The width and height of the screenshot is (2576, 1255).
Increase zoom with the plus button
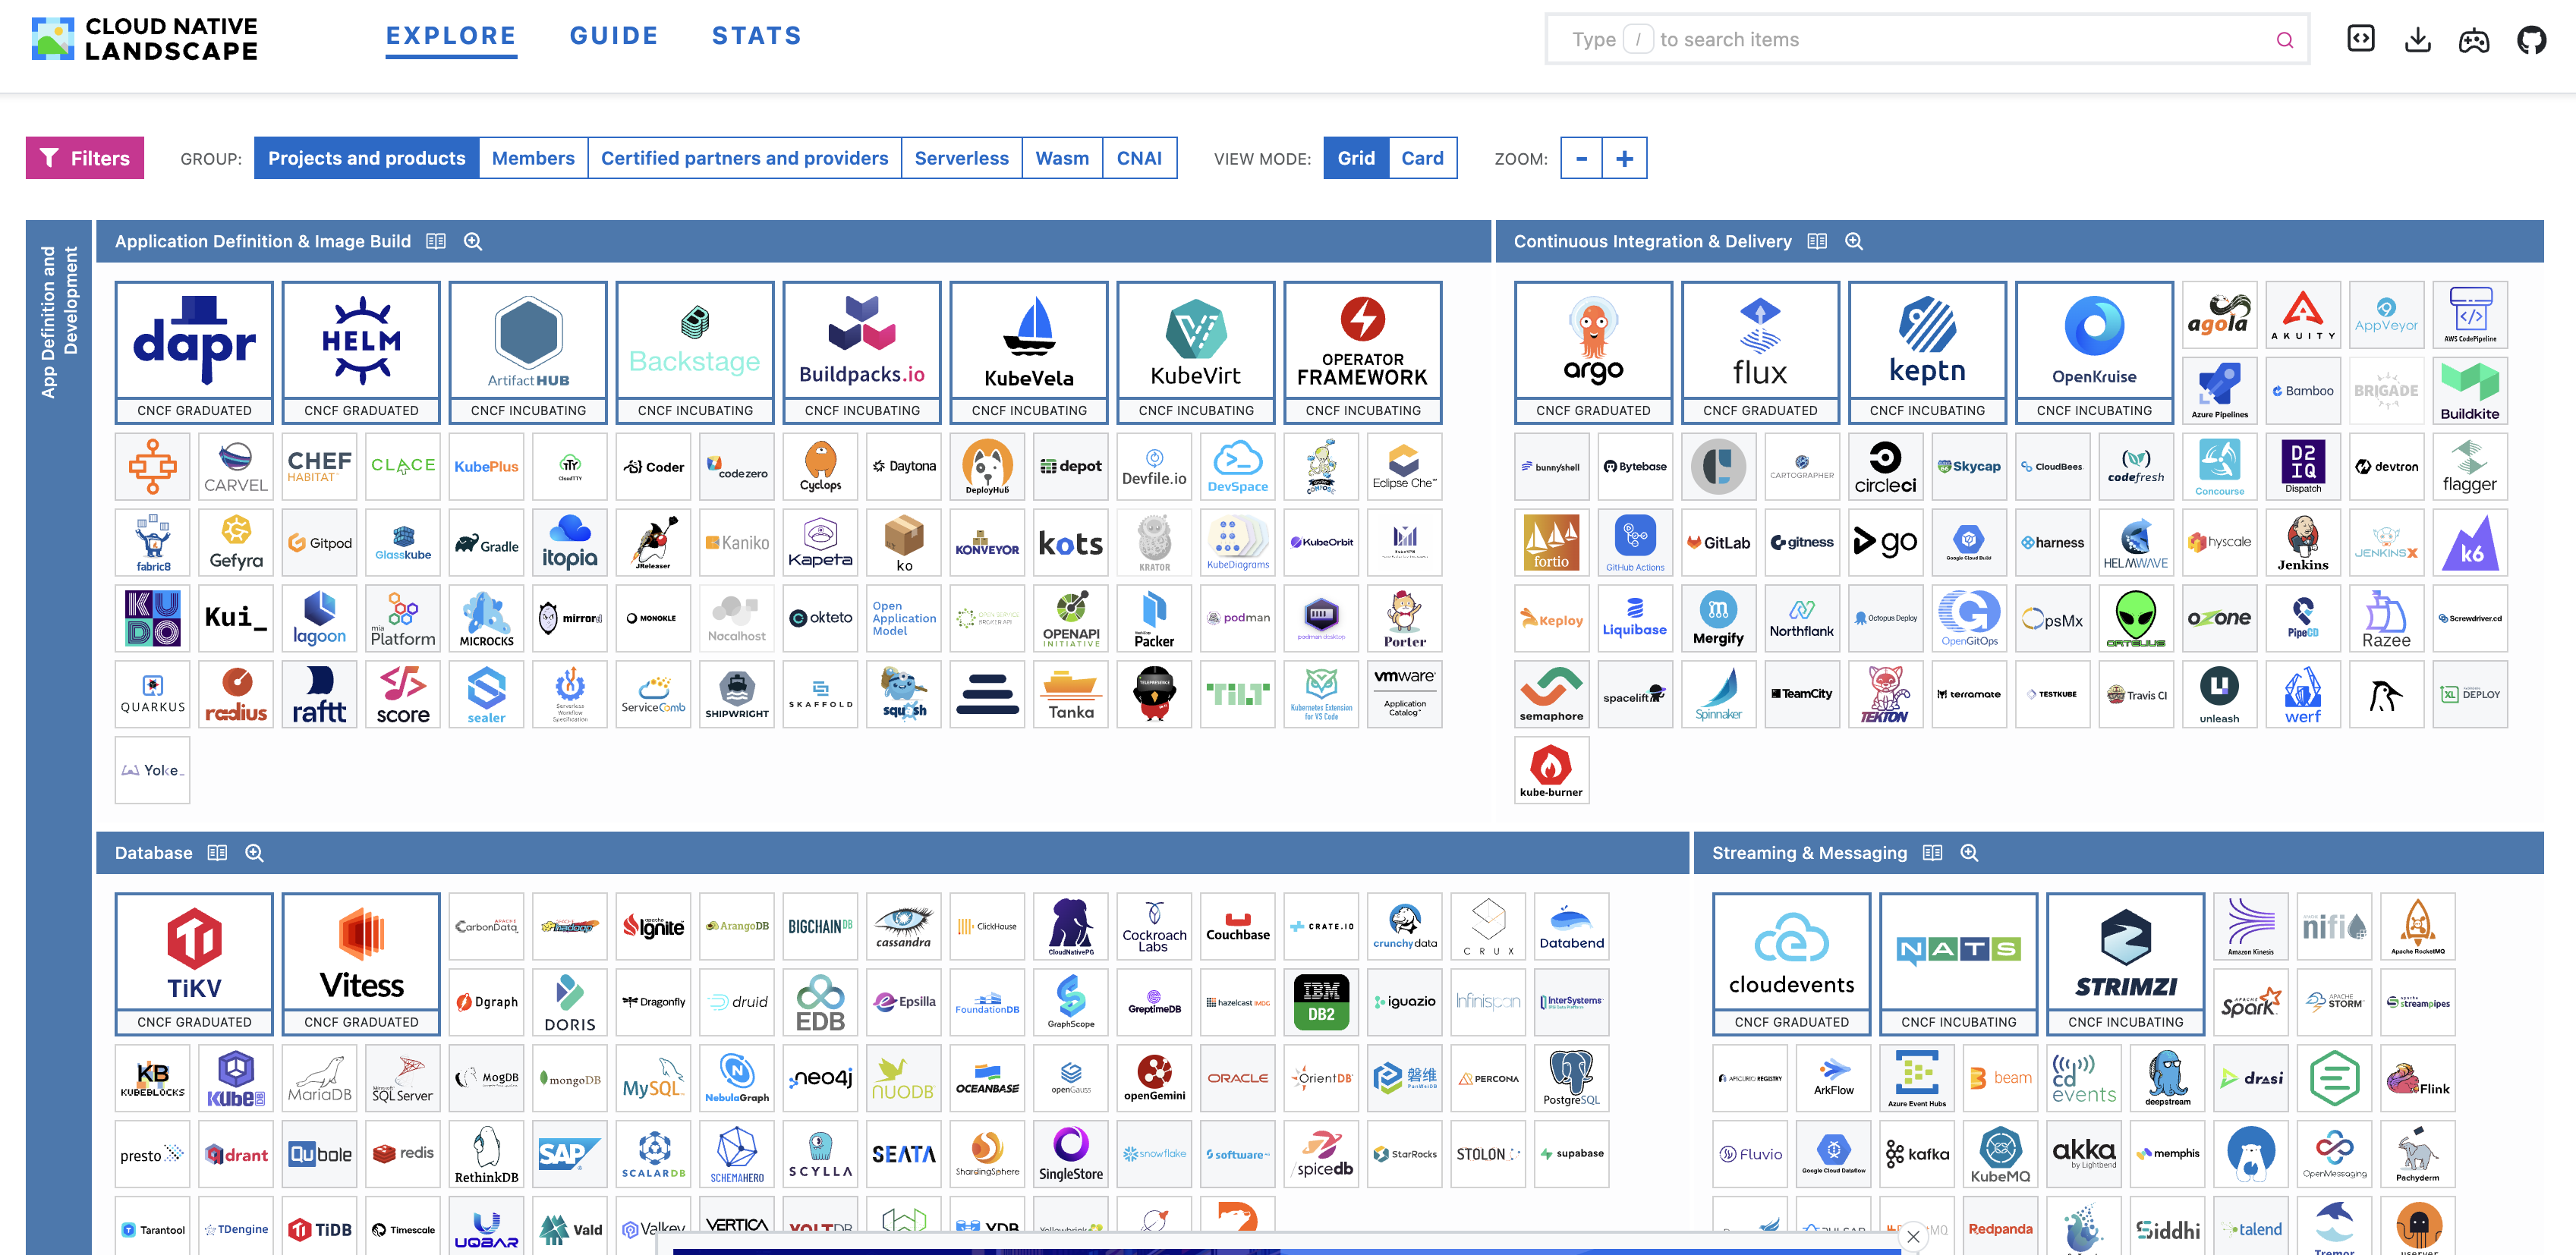tap(1624, 158)
